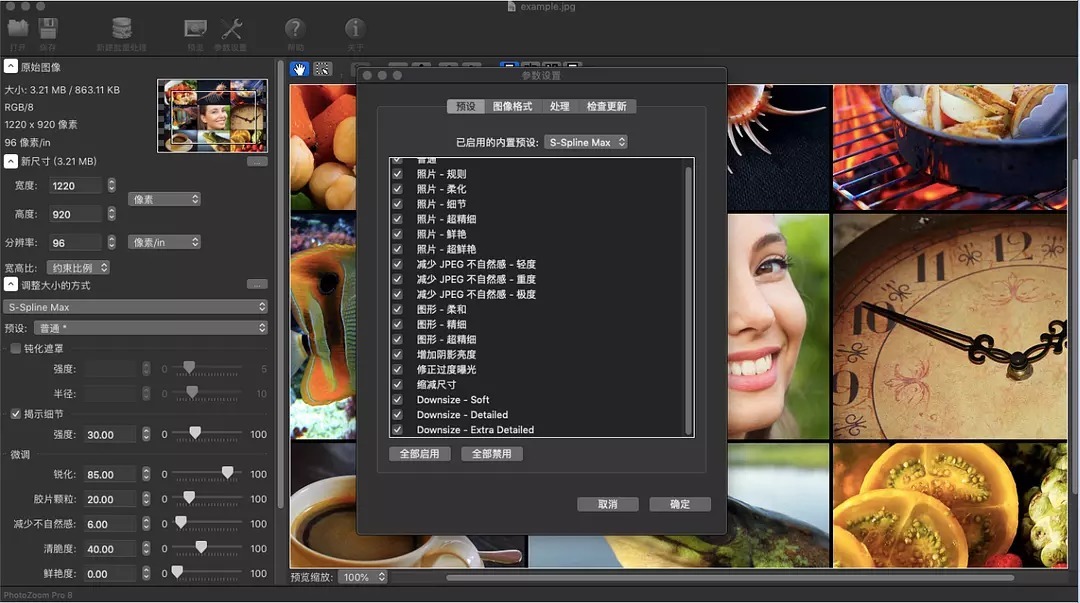The image size is (1080, 603).
Task: Enable the 钝化遮罩 checkbox
Action: [x=15, y=348]
